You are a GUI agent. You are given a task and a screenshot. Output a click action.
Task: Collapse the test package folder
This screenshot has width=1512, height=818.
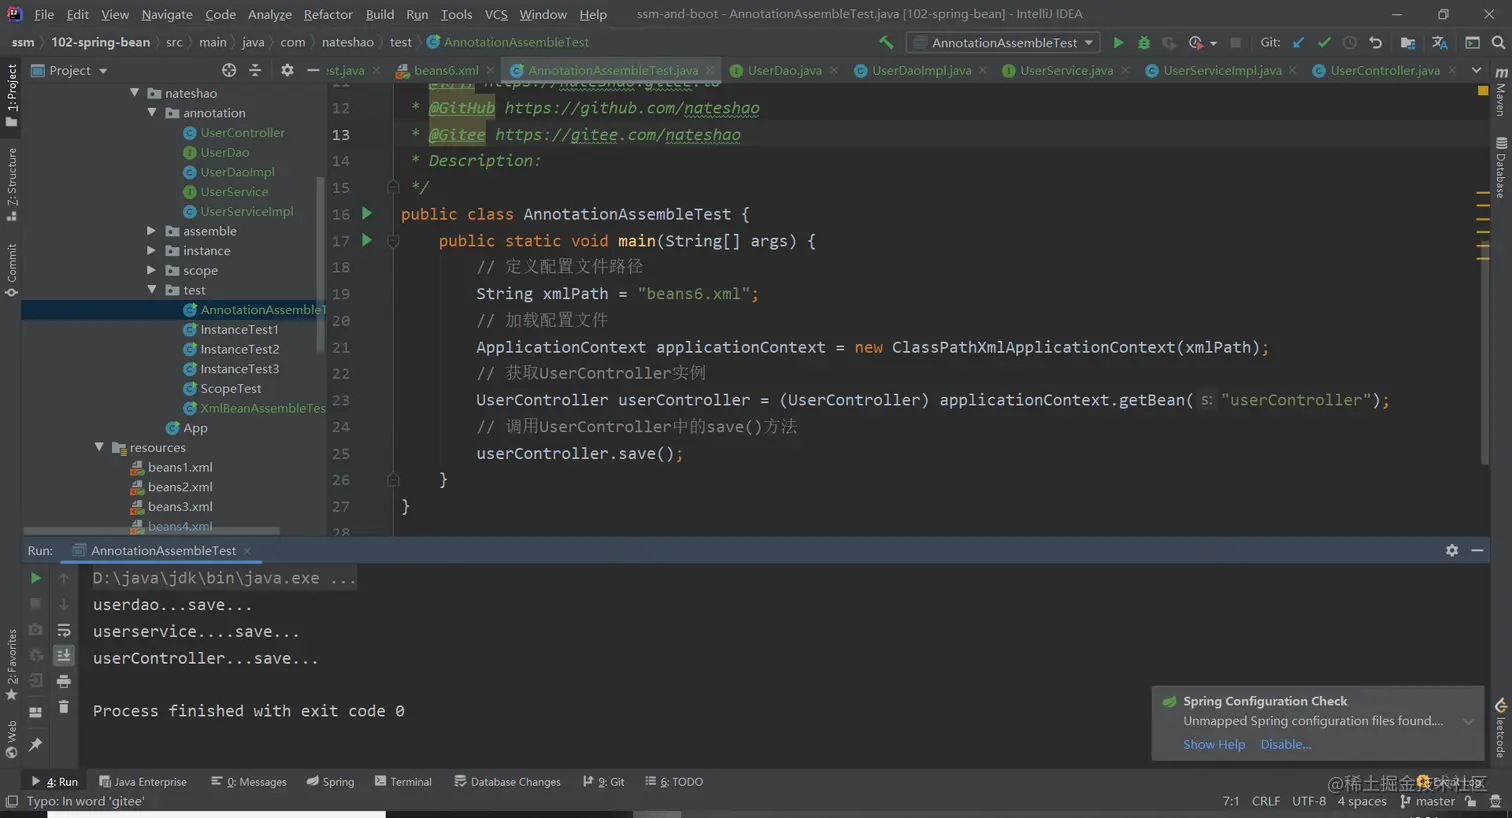pyautogui.click(x=152, y=290)
